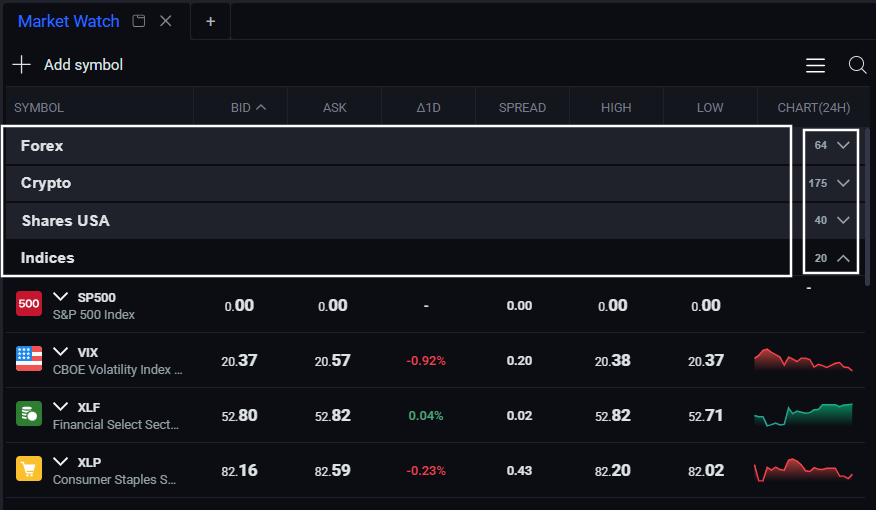876x510 pixels.
Task: Add a new tab with plus button
Action: point(211,22)
